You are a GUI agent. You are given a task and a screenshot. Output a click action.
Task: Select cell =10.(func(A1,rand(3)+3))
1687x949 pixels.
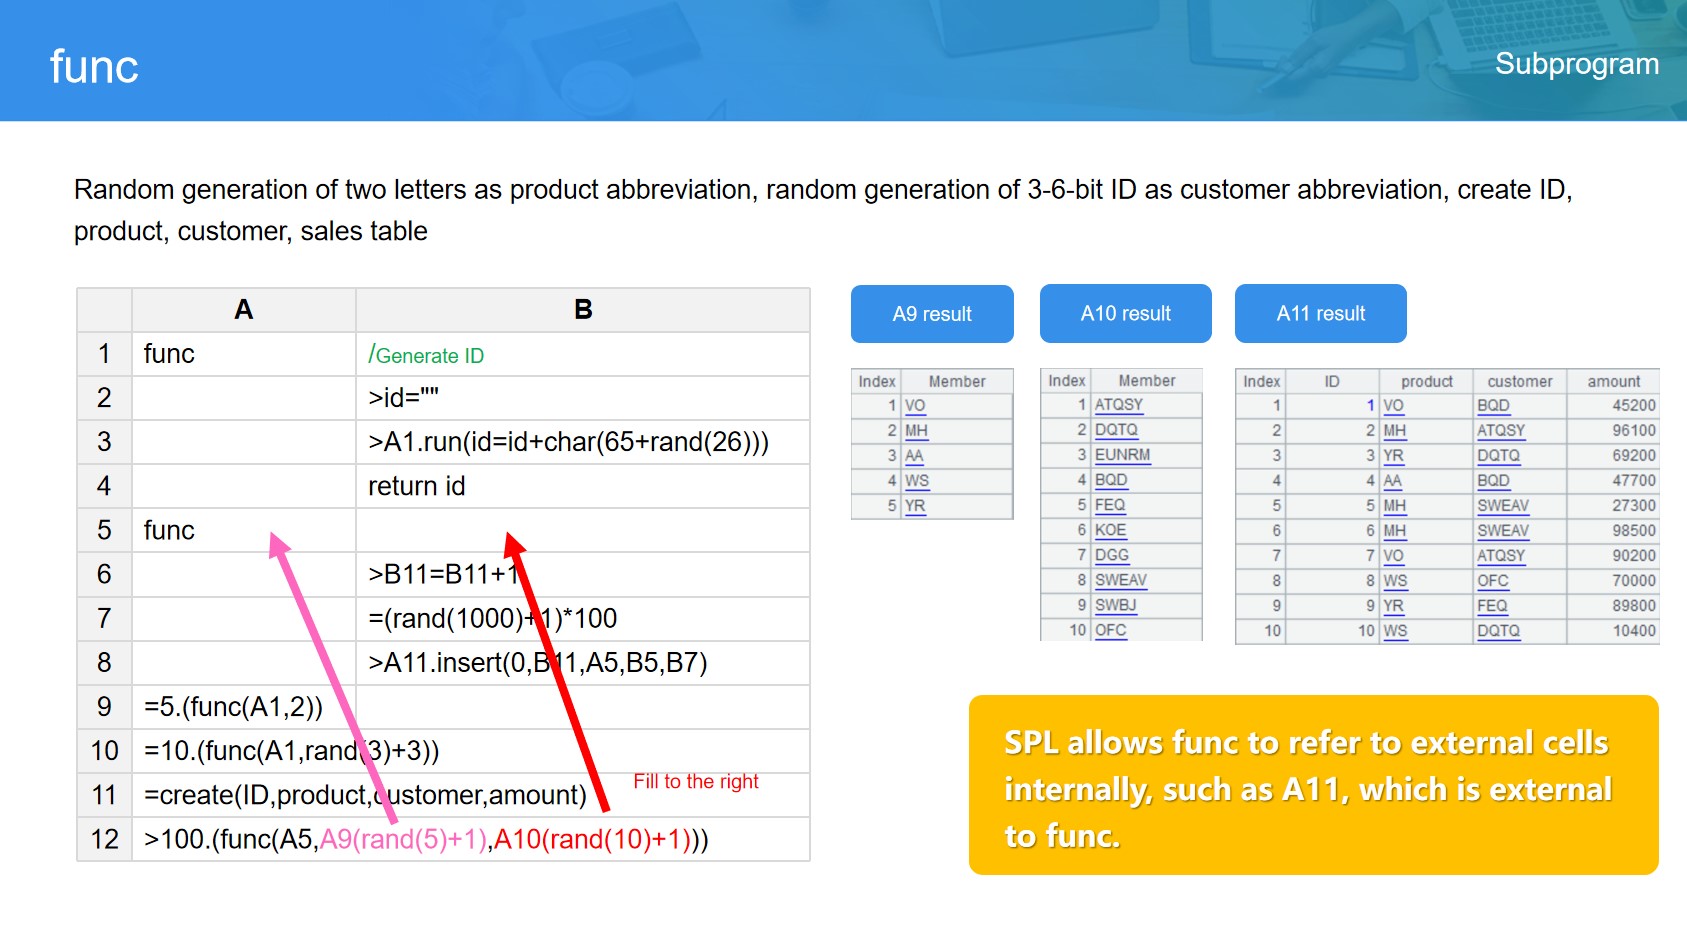pyautogui.click(x=292, y=751)
